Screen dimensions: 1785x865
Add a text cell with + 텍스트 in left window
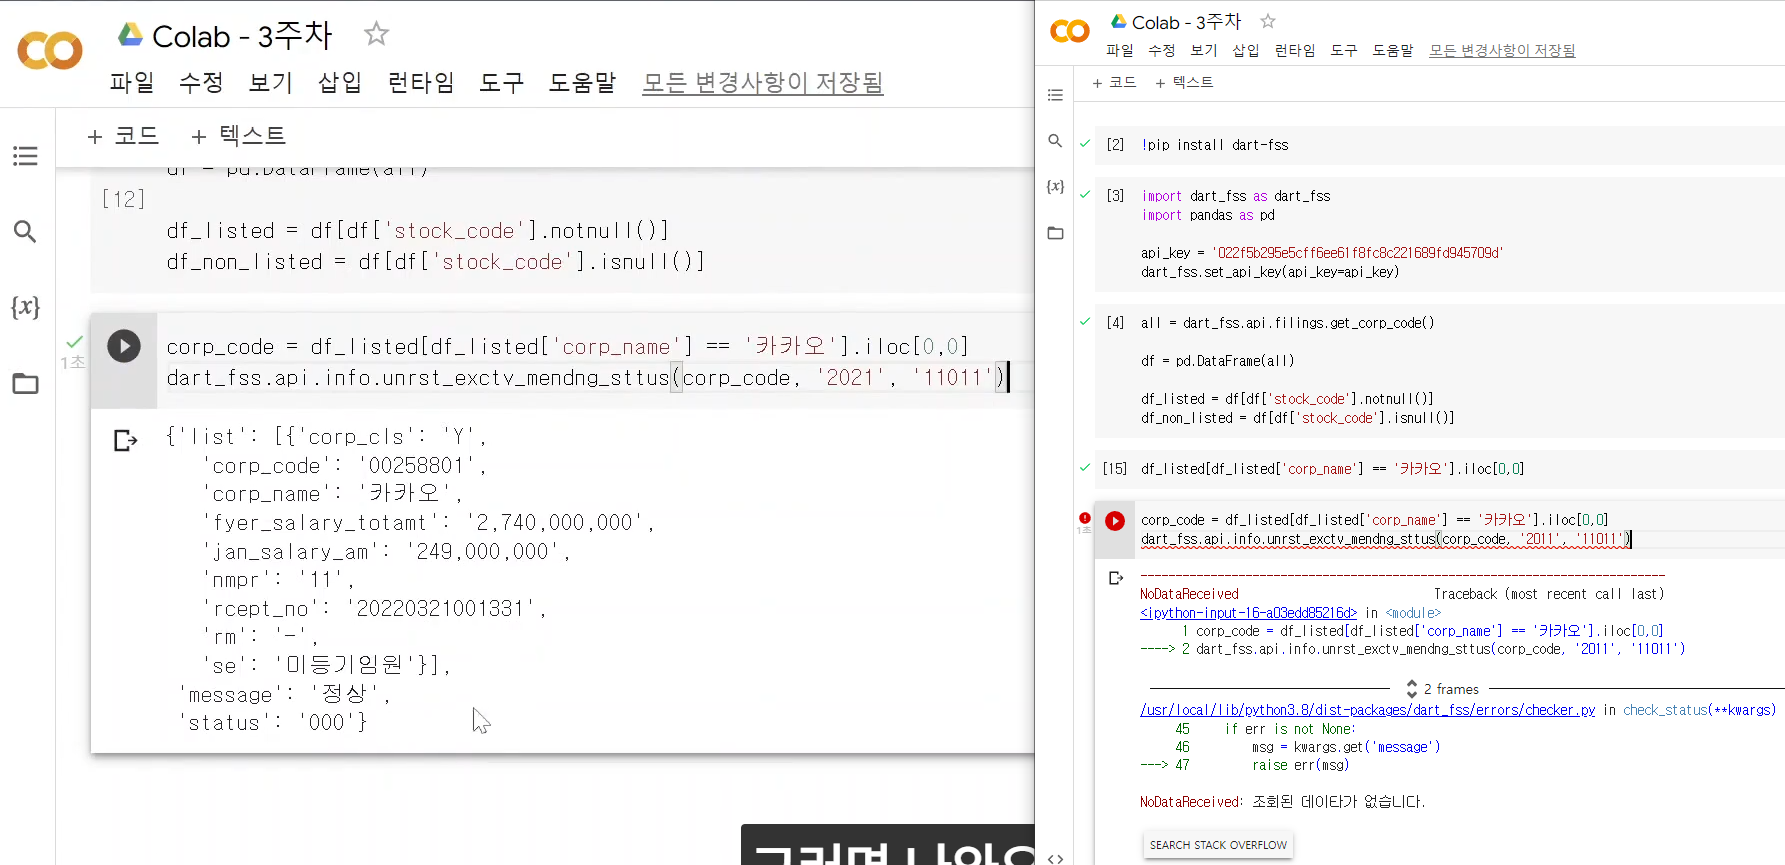coord(238,135)
